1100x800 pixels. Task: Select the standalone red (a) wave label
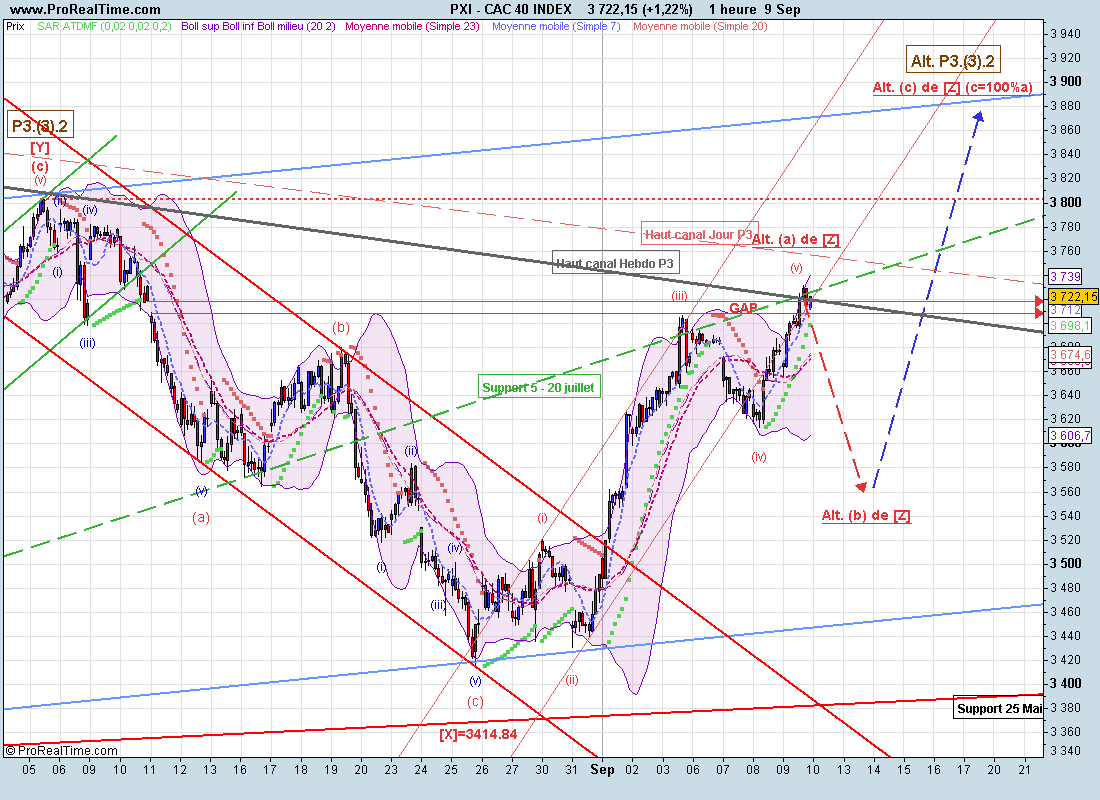pyautogui.click(x=201, y=518)
